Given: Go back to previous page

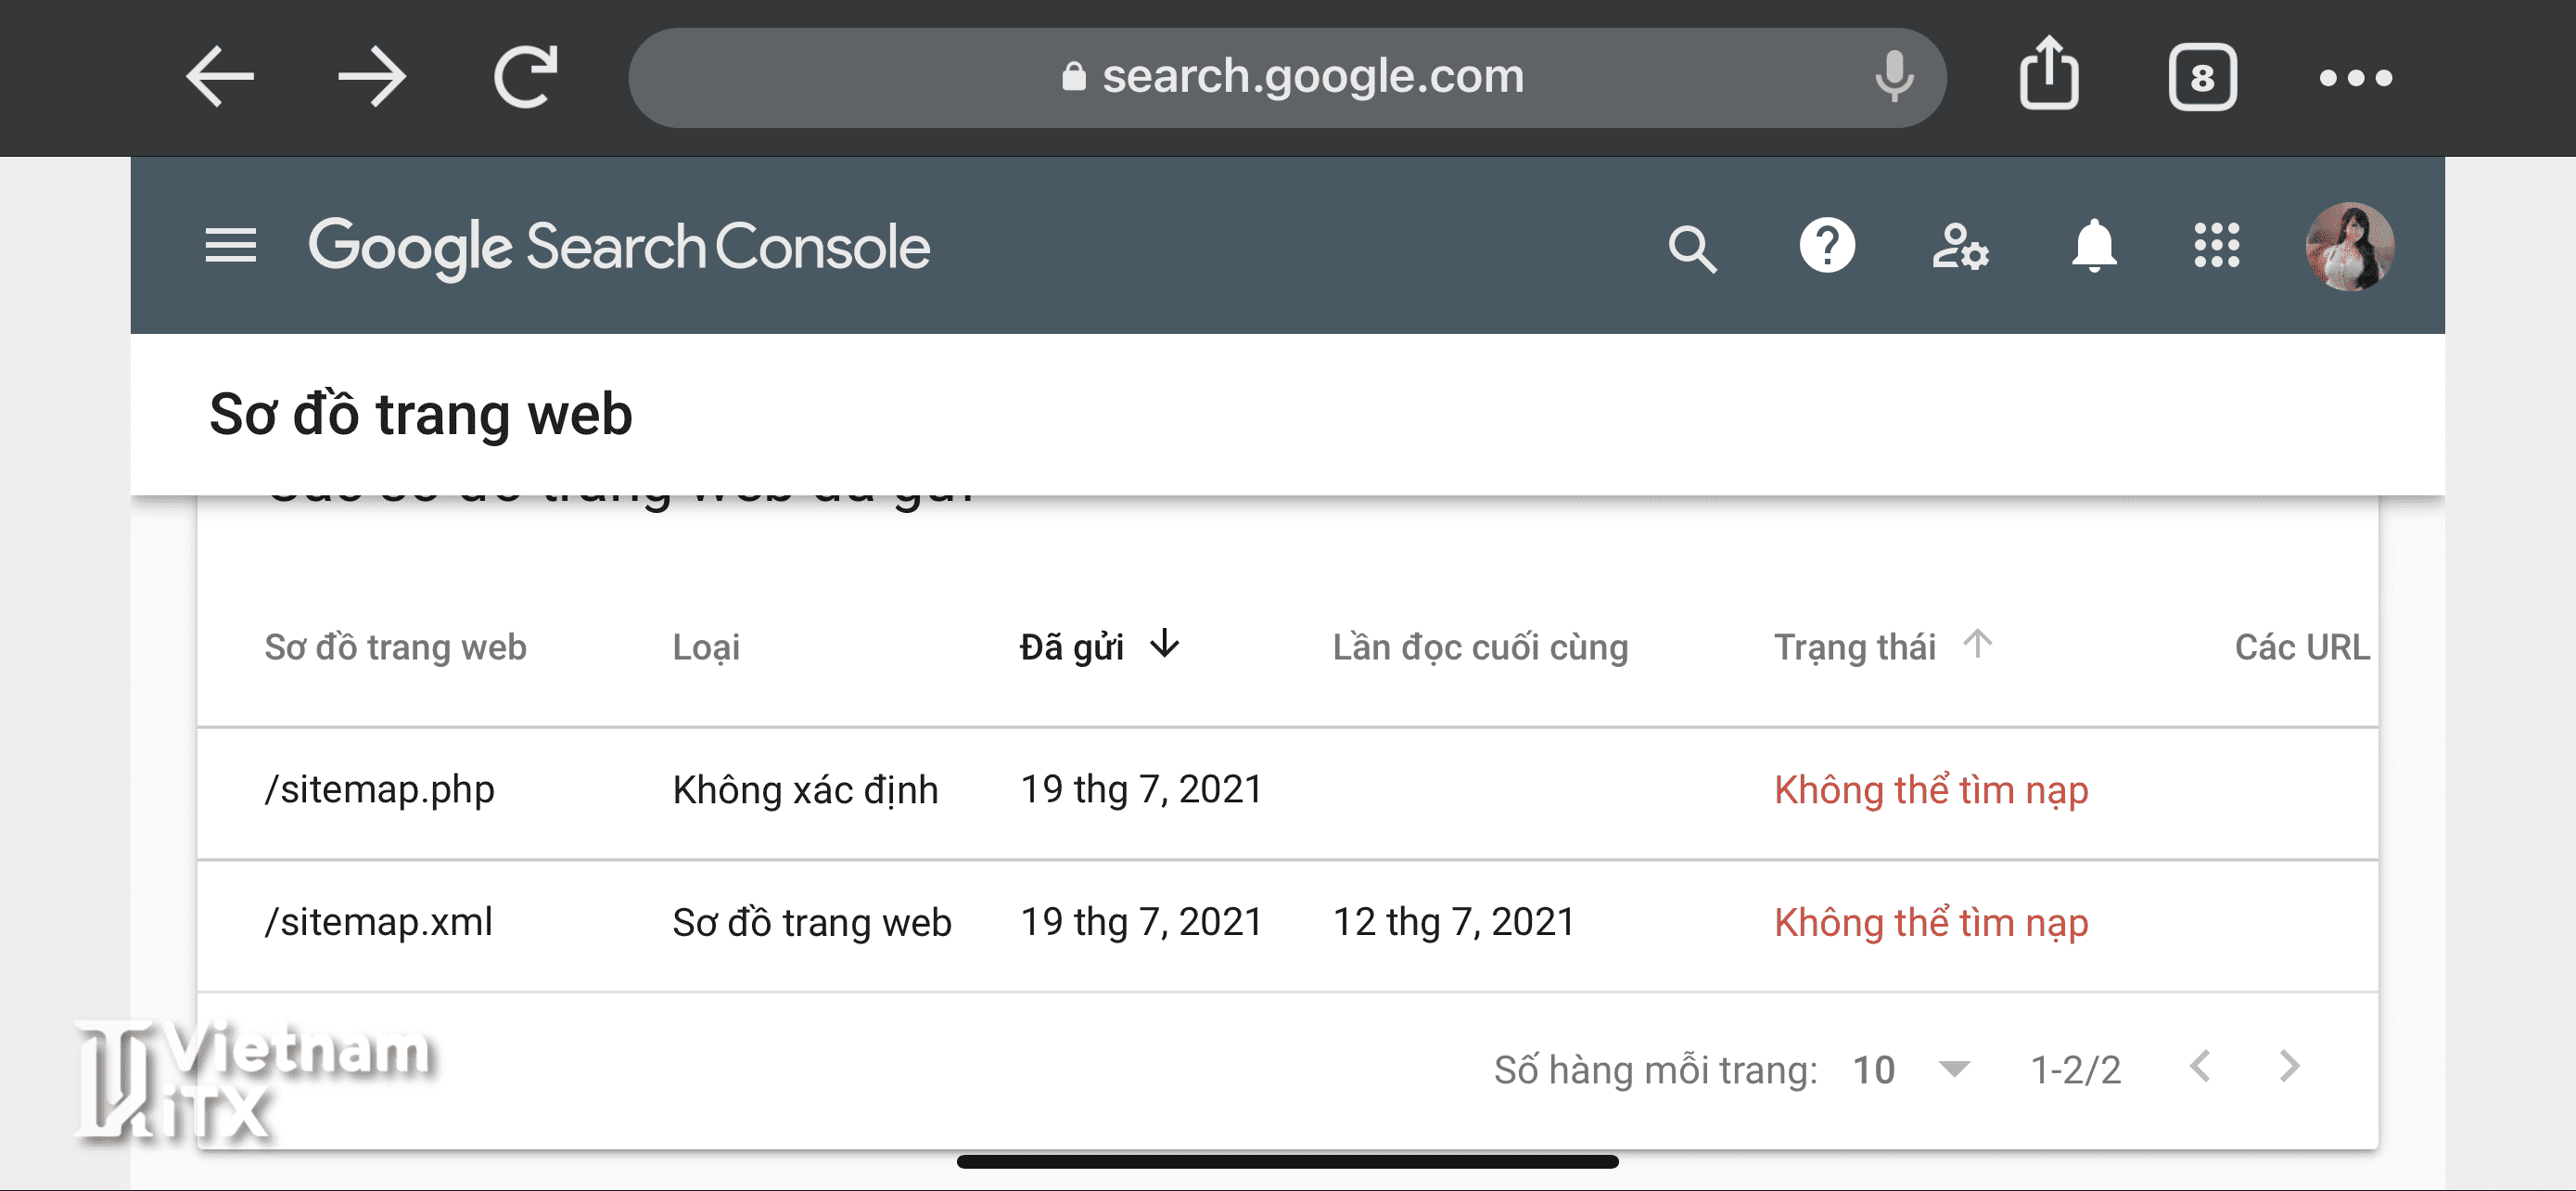Looking at the screenshot, I should pyautogui.click(x=220, y=77).
